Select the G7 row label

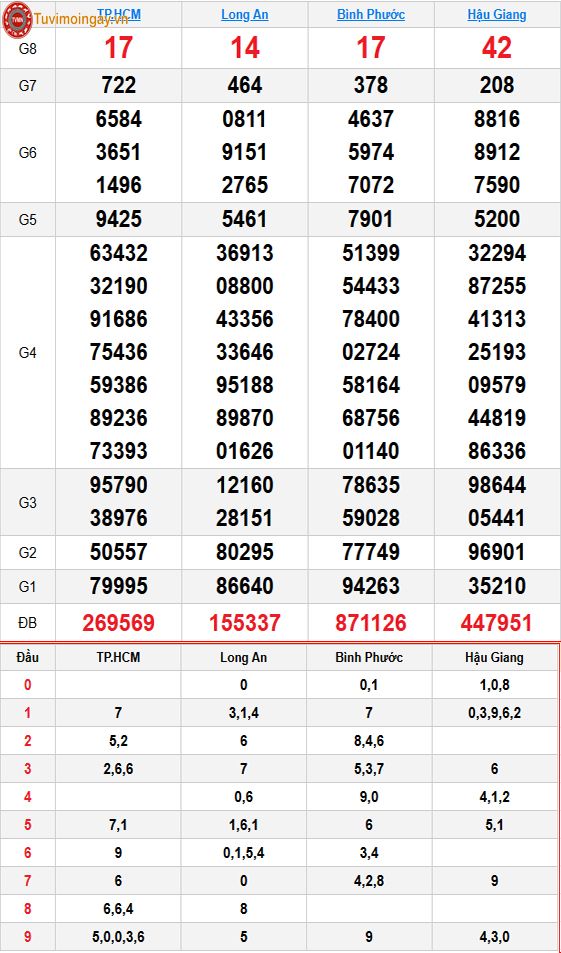[x=28, y=86]
